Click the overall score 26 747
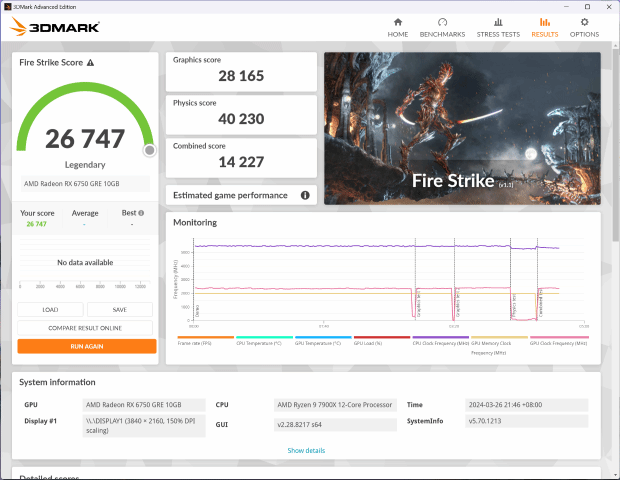 (x=85, y=139)
